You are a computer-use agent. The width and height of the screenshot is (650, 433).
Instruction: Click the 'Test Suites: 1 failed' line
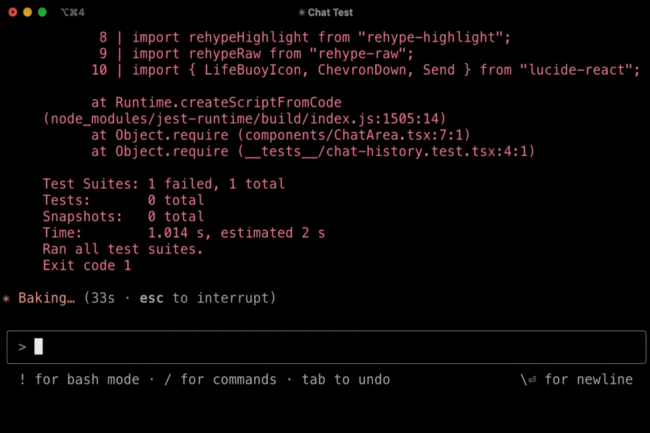[x=164, y=184]
